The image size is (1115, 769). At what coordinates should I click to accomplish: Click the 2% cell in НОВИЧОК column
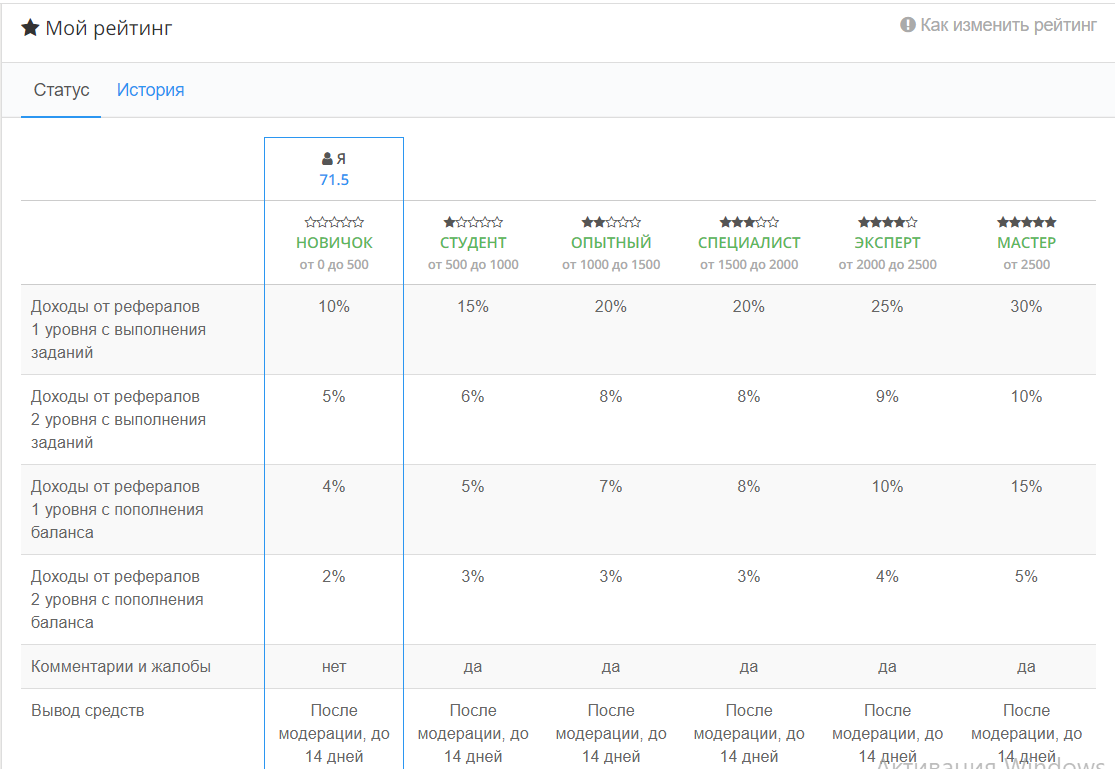(334, 576)
